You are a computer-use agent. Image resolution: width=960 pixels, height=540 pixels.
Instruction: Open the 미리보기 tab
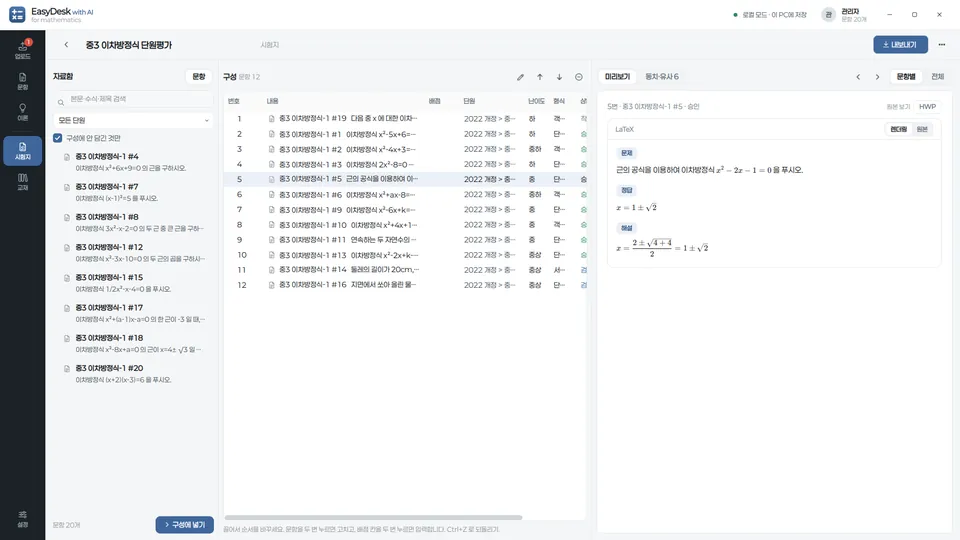point(617,77)
